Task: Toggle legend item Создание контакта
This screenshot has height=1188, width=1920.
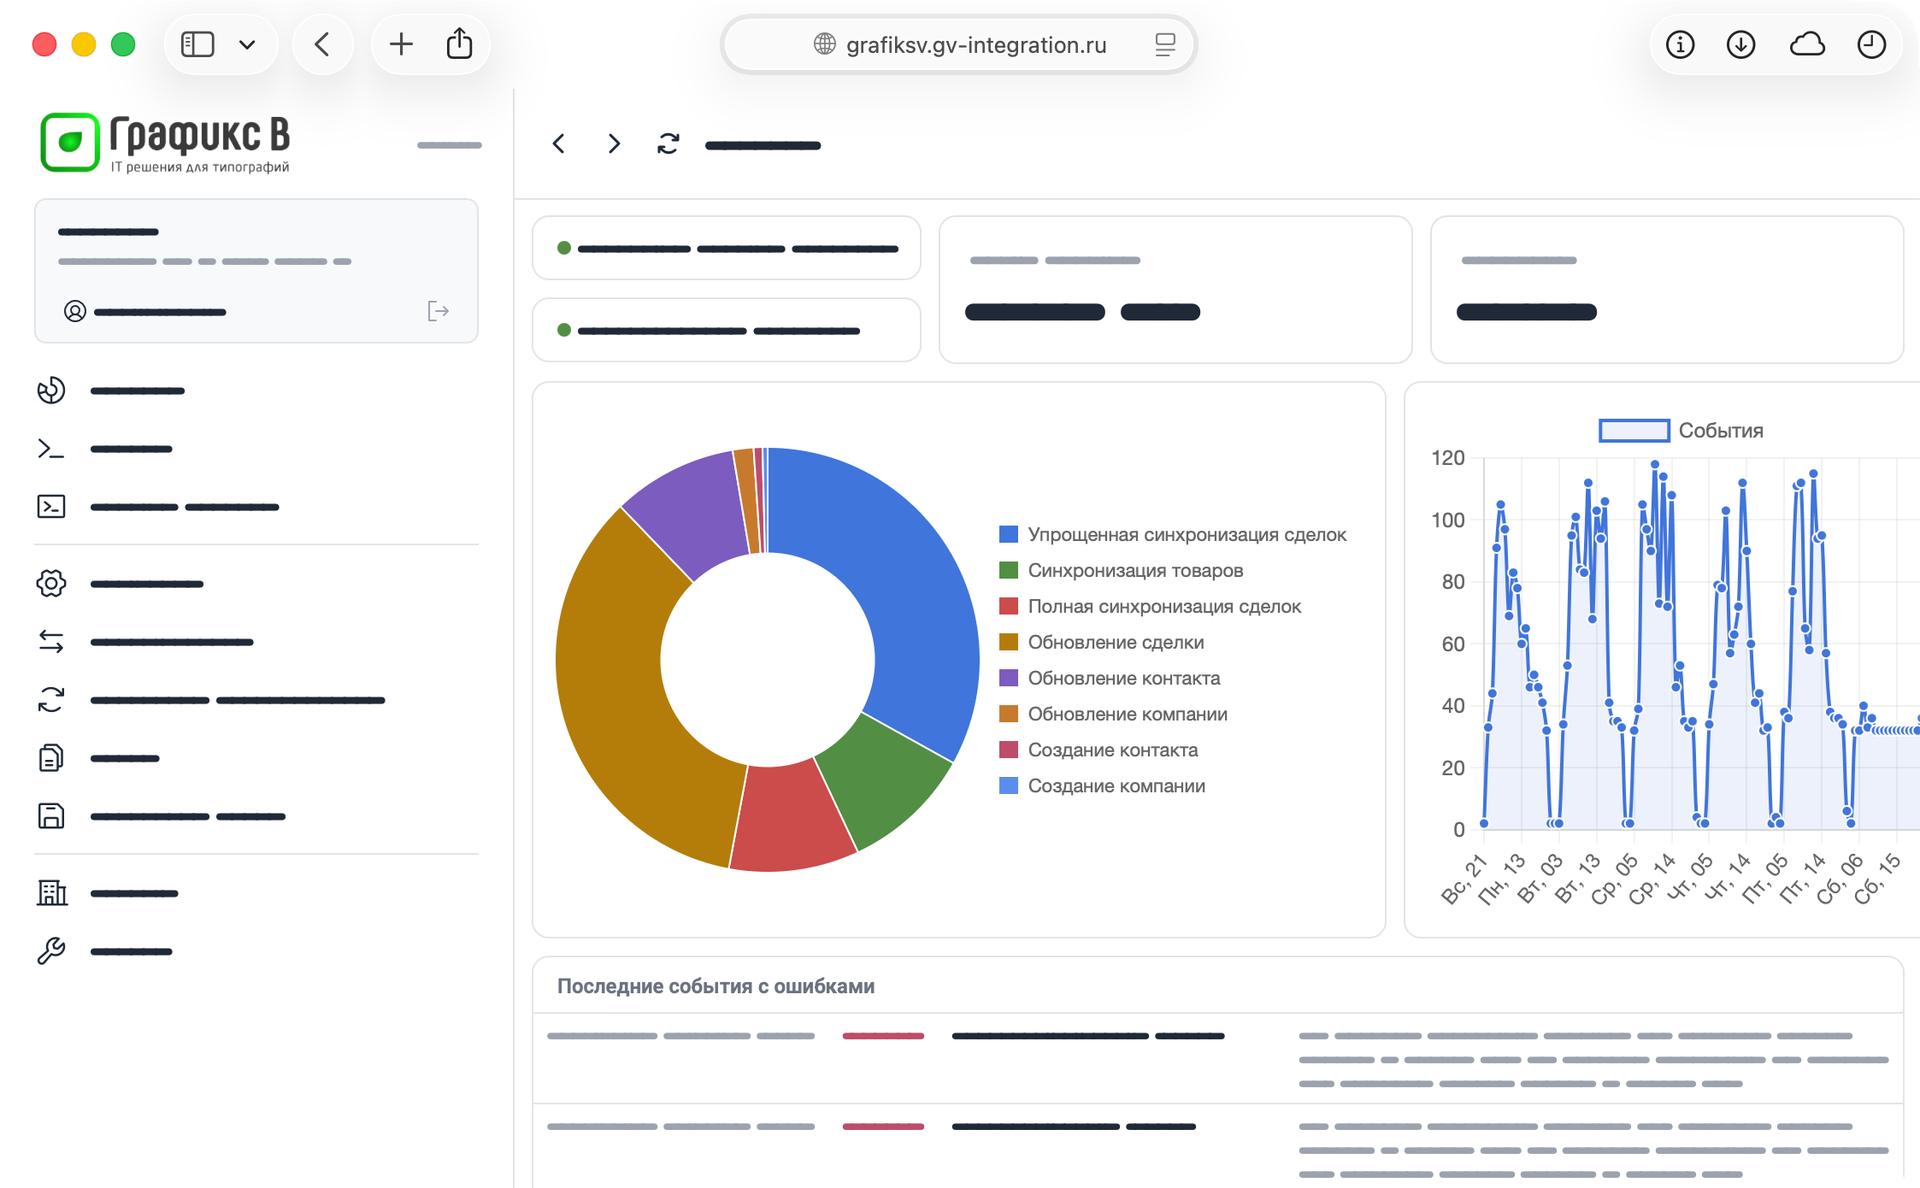Action: [x=1098, y=750]
